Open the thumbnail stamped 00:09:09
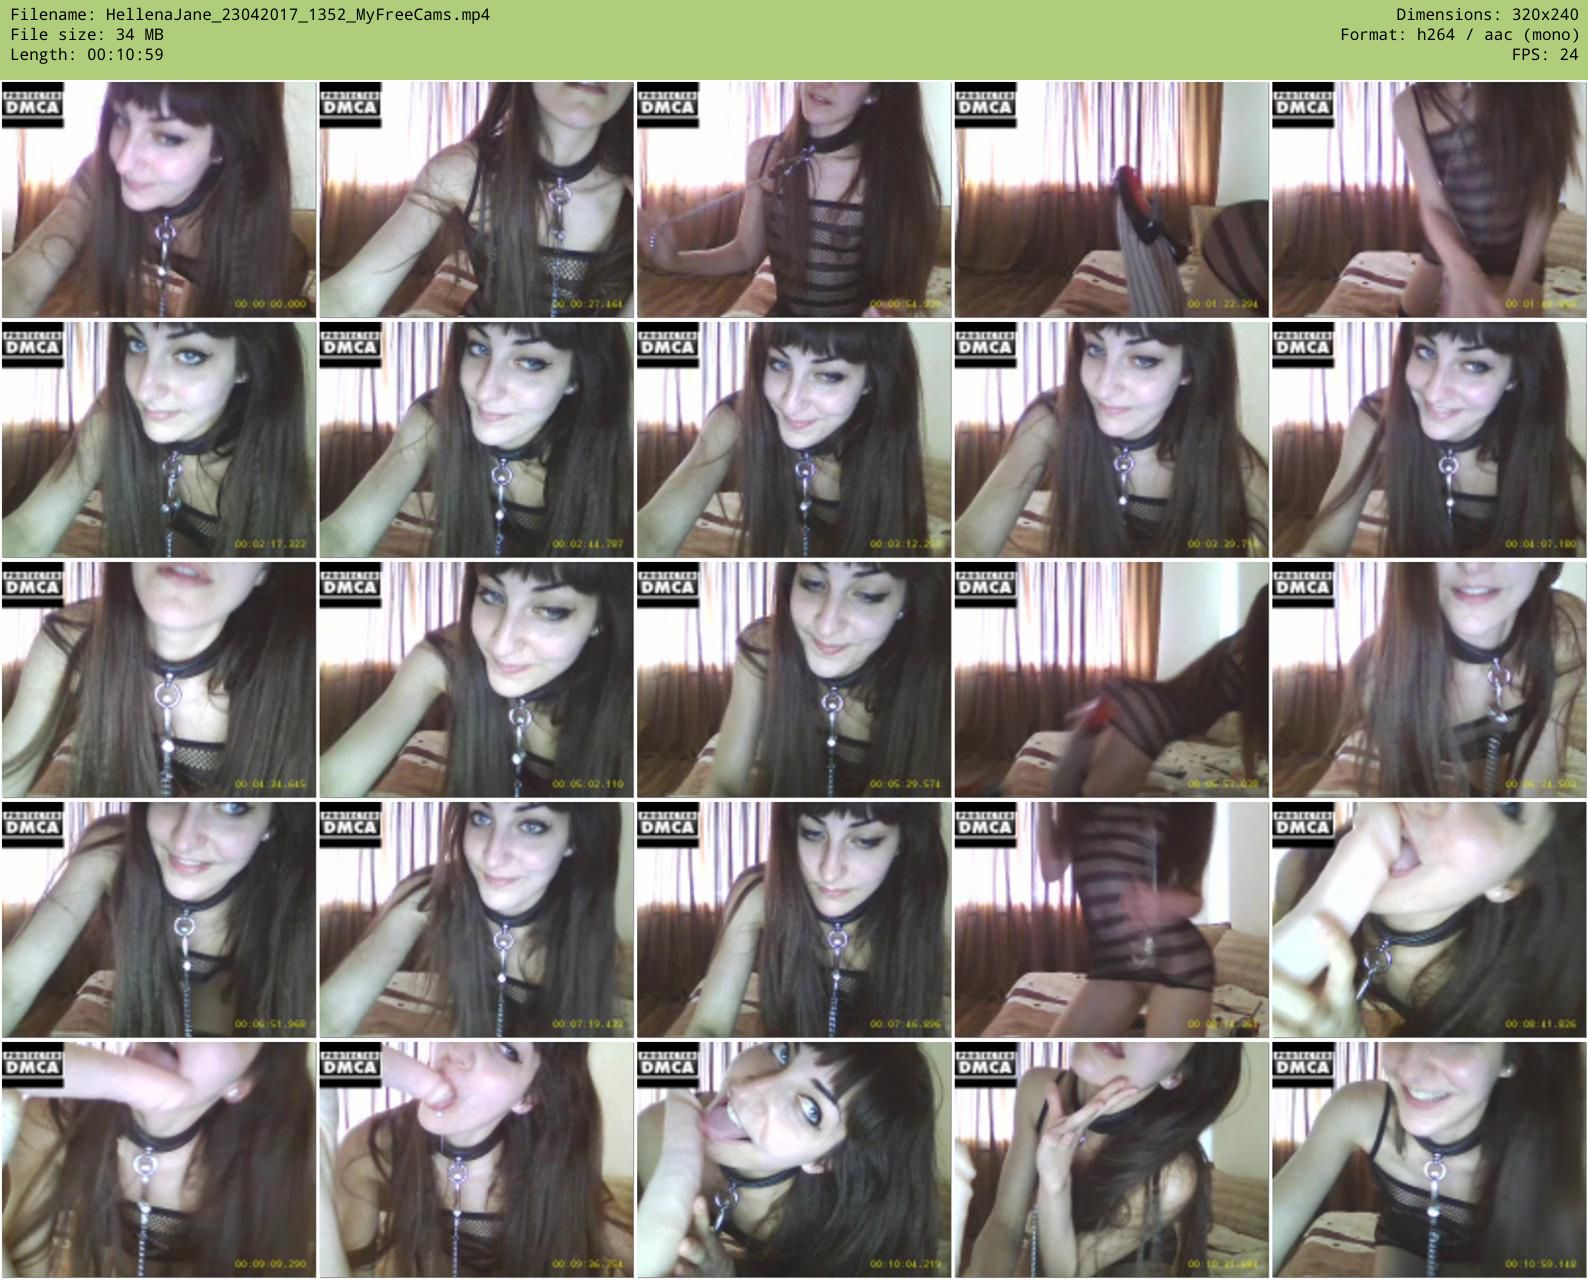 (x=159, y=1160)
